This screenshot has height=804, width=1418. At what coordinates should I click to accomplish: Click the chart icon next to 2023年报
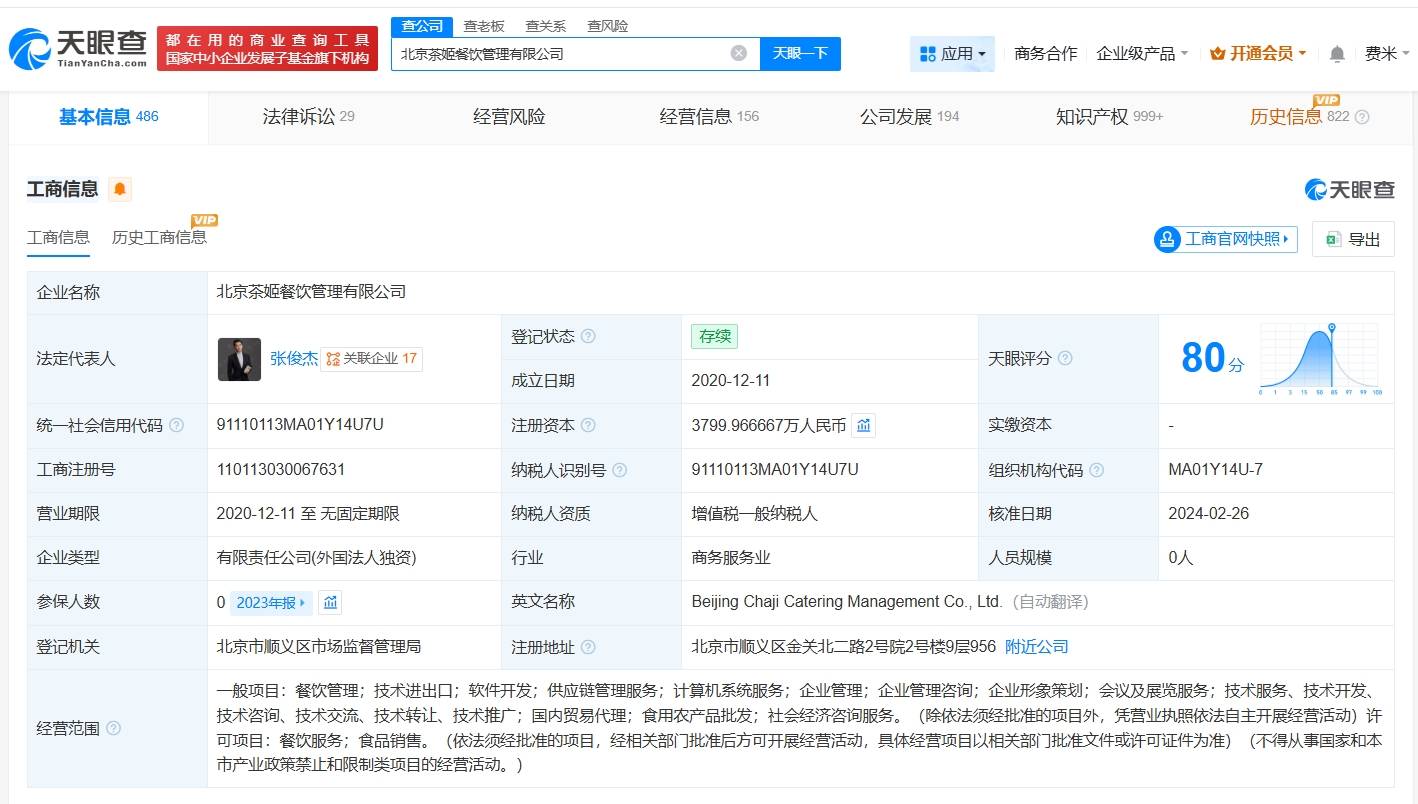coord(329,602)
